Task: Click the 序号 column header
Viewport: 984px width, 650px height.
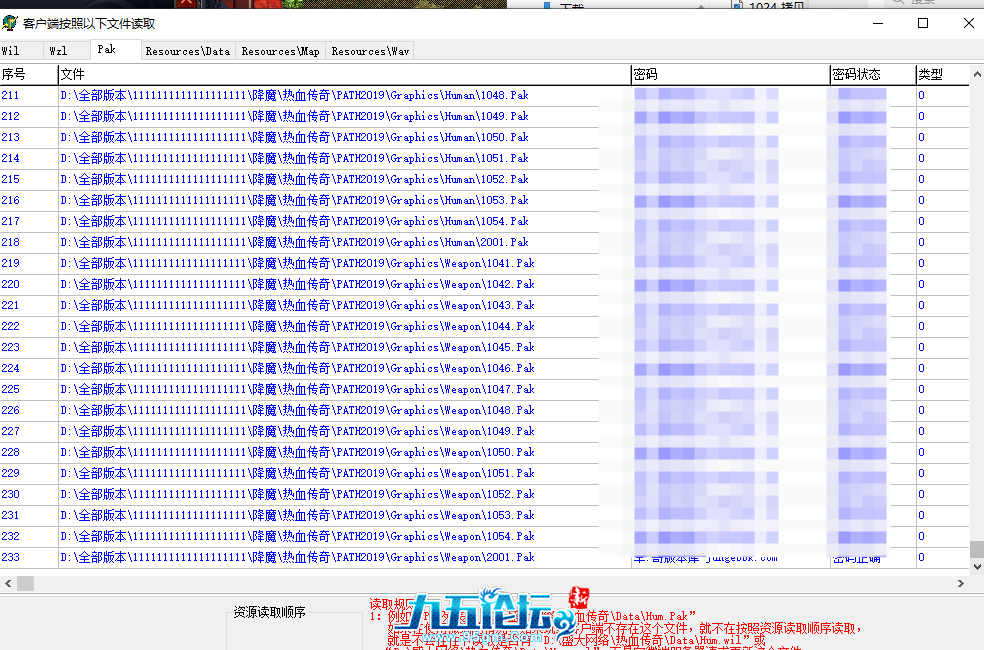Action: click(29, 75)
